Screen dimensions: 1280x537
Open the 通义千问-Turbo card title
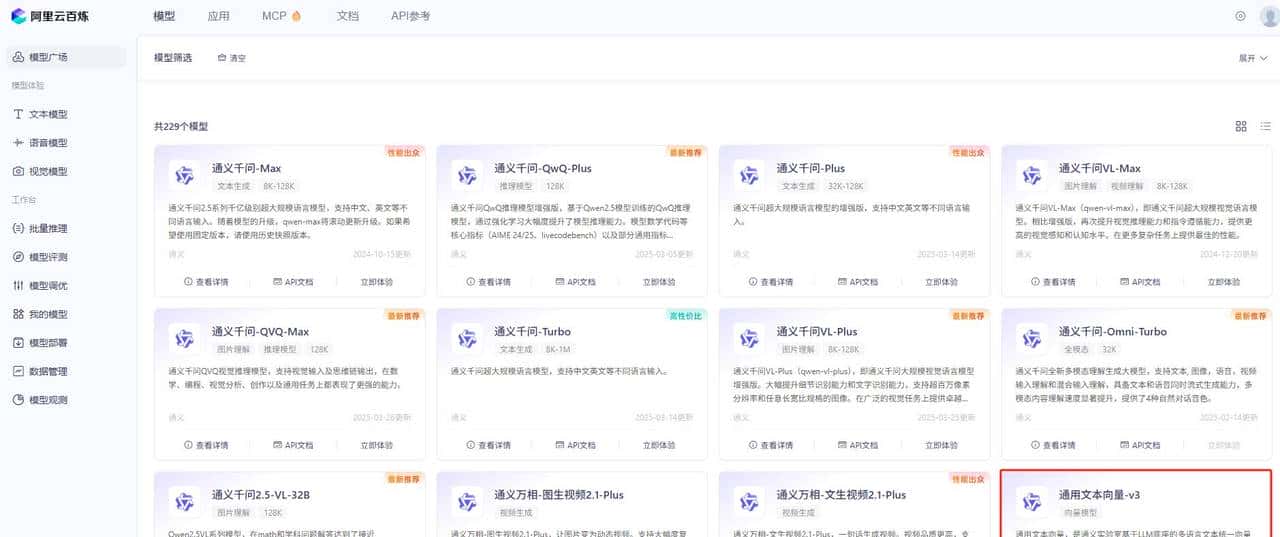coord(531,331)
